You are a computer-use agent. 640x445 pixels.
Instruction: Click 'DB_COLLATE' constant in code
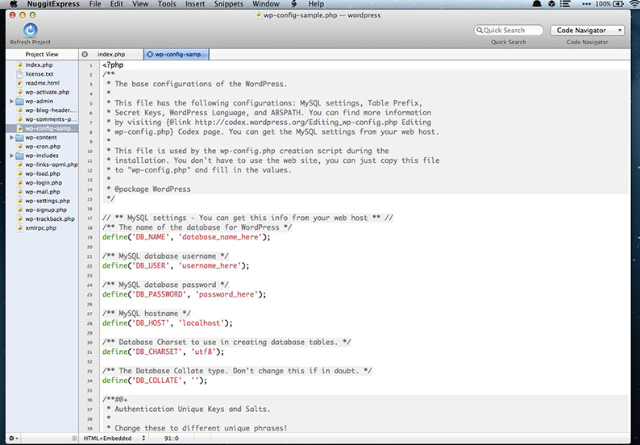(157, 380)
